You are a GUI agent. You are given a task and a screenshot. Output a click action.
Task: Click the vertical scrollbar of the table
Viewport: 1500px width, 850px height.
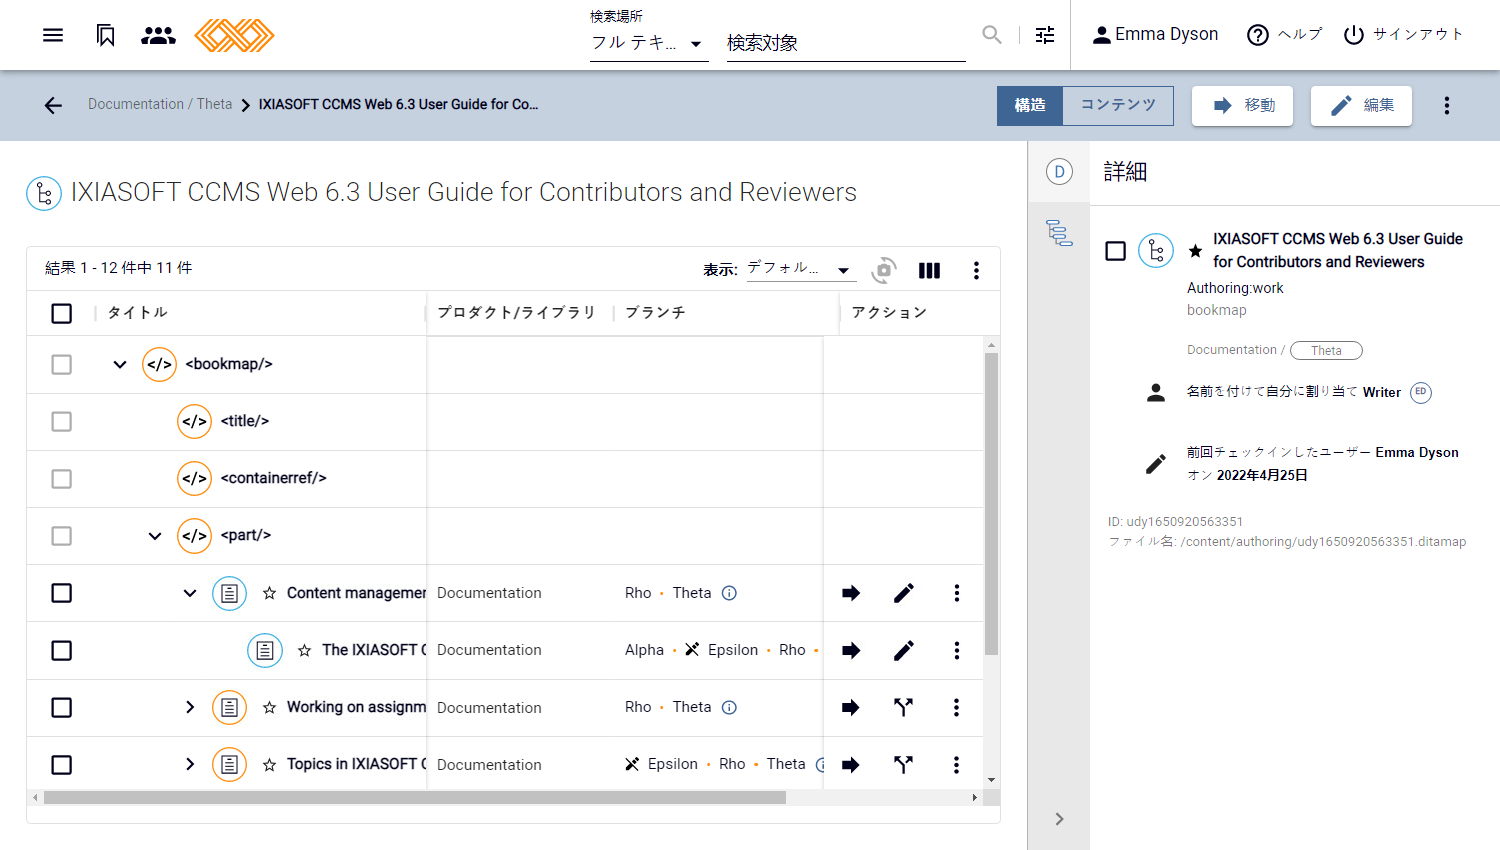(x=992, y=503)
